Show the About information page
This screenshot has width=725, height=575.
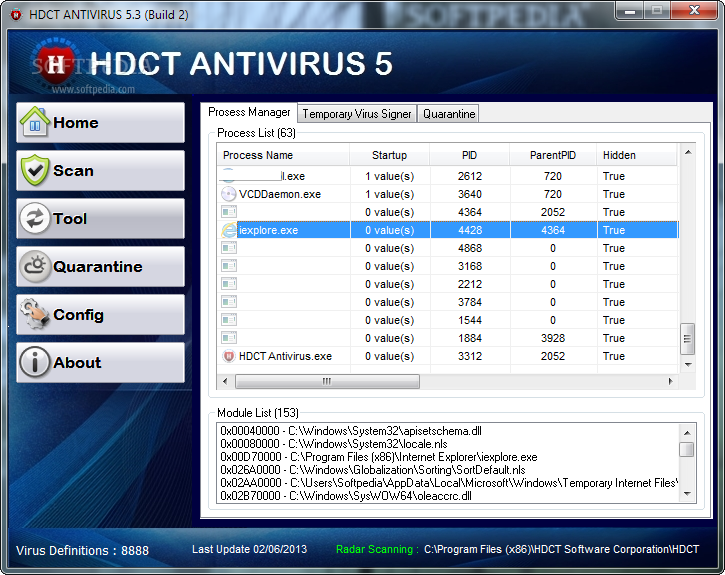click(x=100, y=363)
